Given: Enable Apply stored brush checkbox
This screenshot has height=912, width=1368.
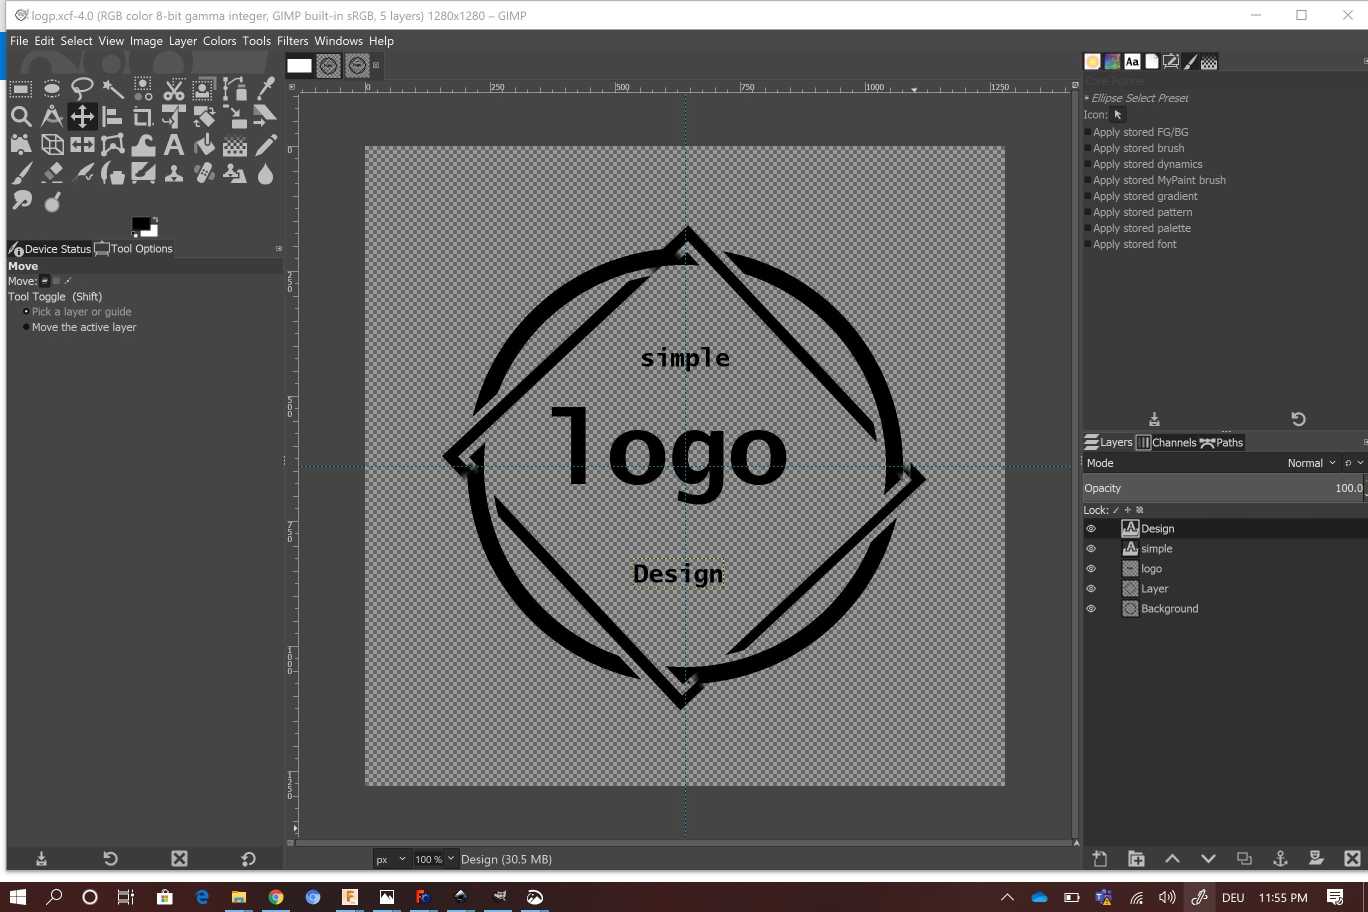Looking at the screenshot, I should (1088, 148).
